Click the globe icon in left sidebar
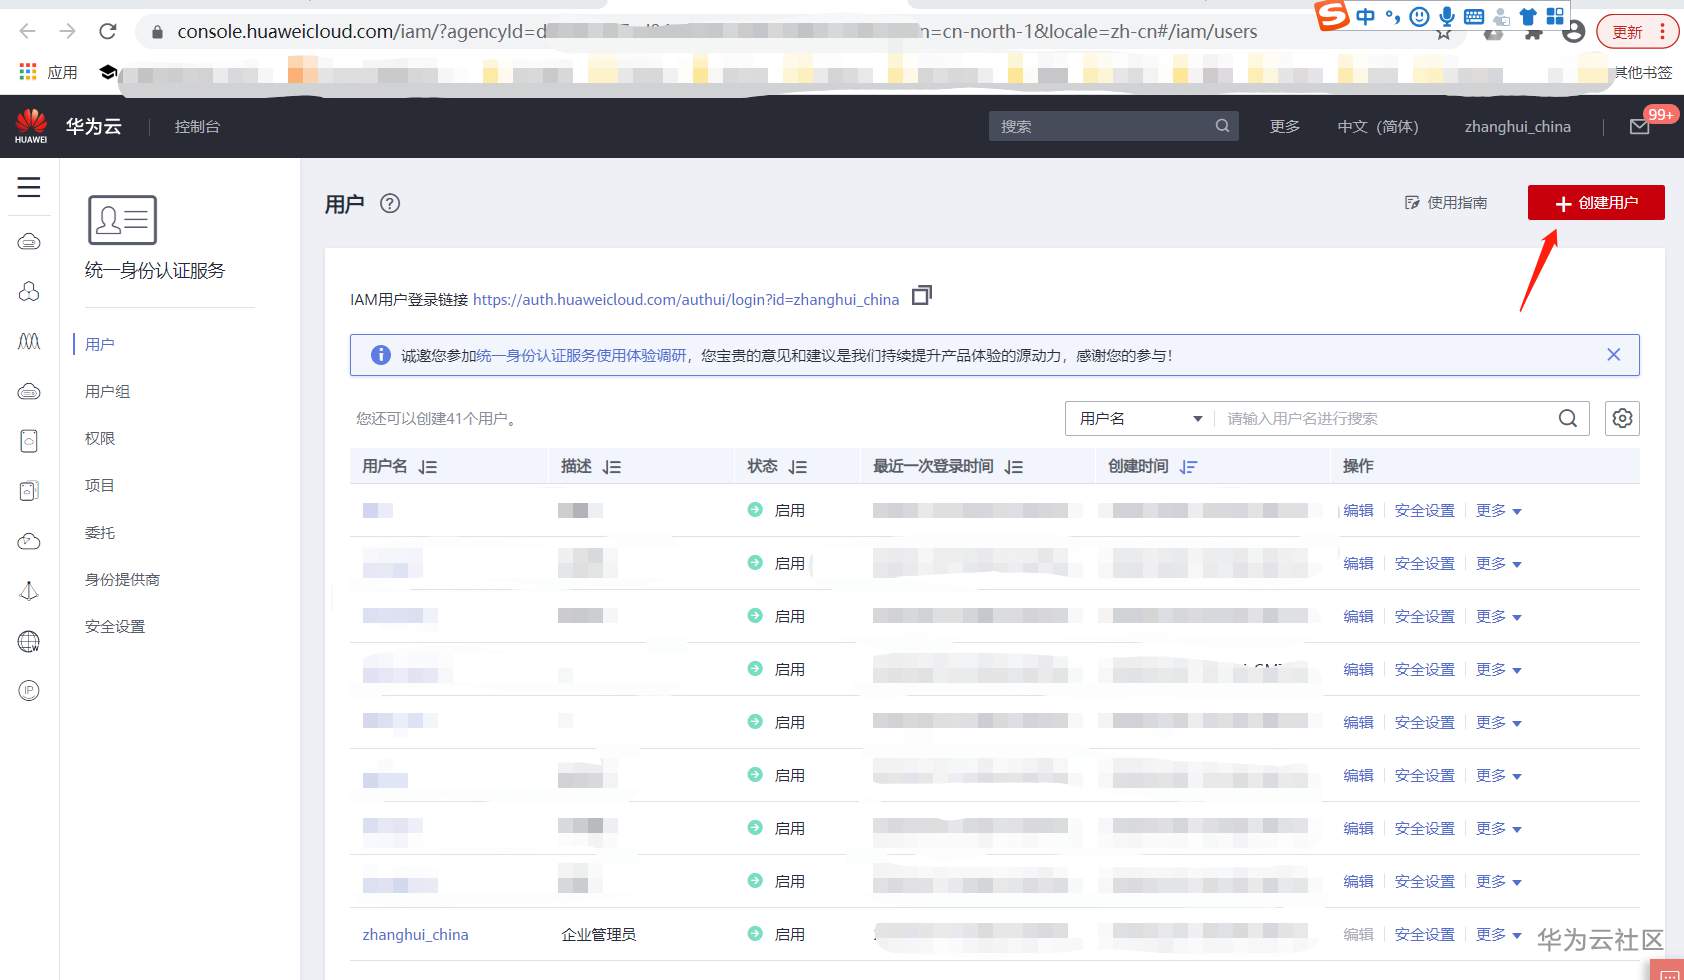The height and width of the screenshot is (980, 1684). click(x=29, y=641)
